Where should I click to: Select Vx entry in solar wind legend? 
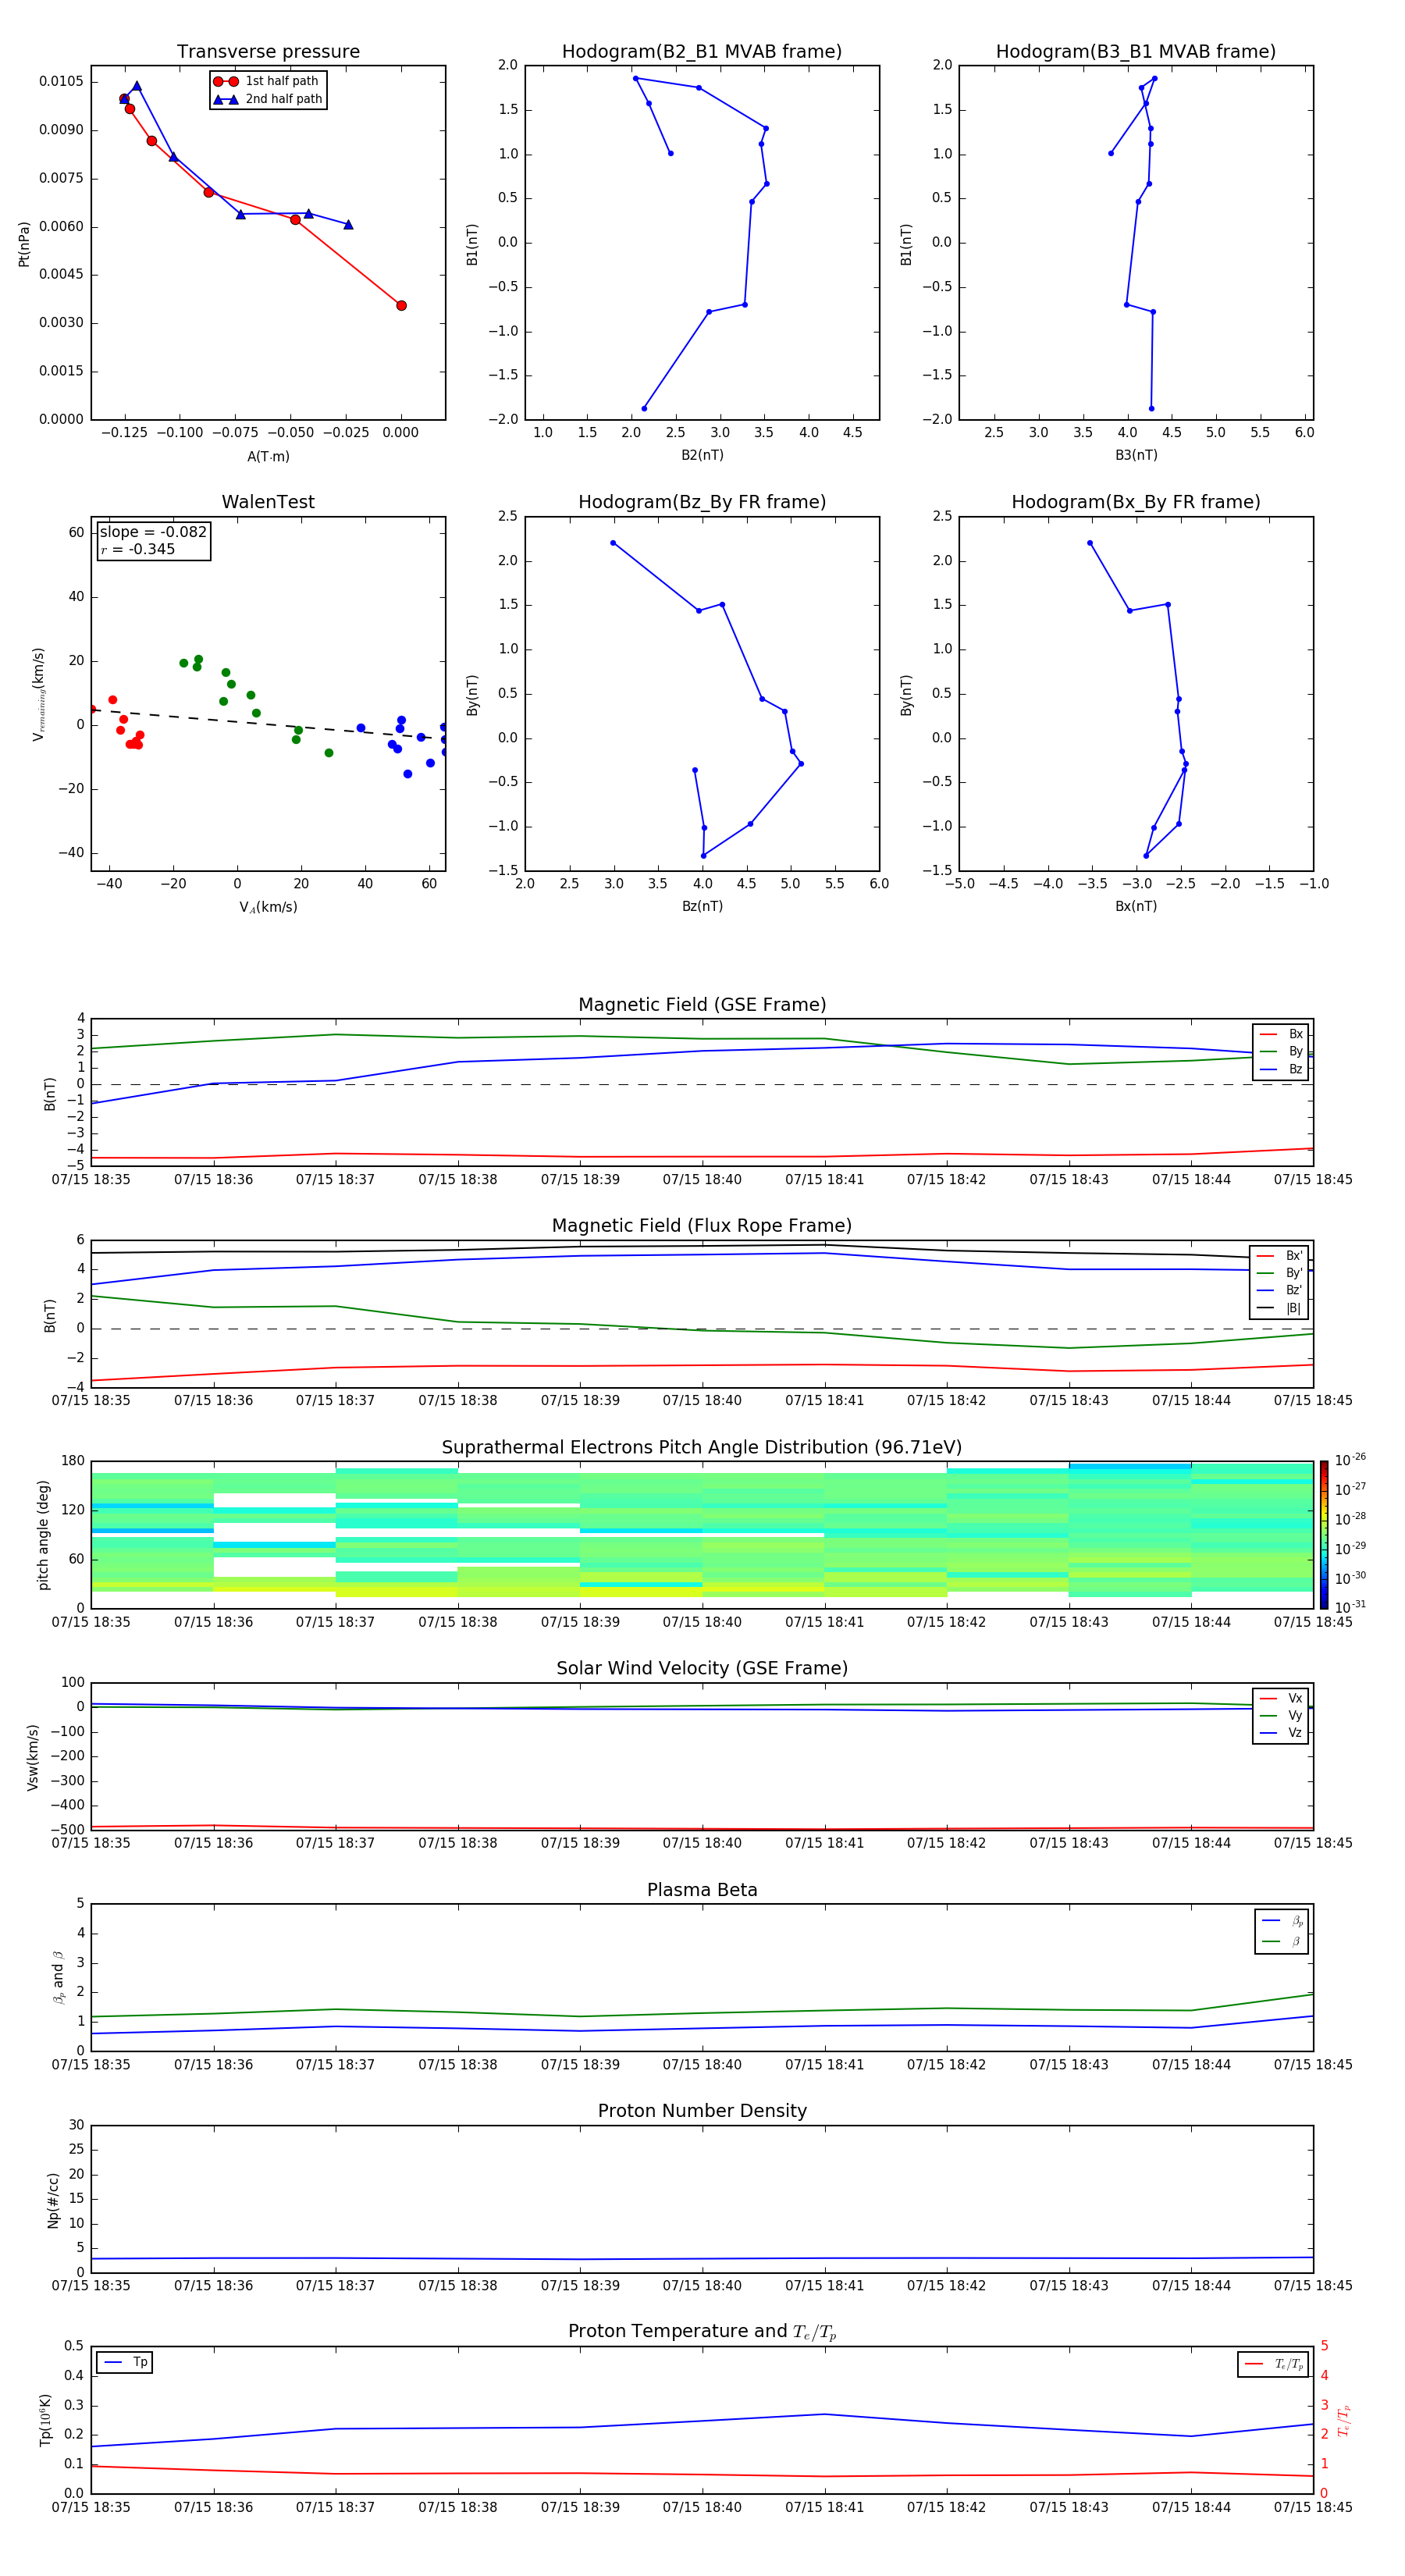(1281, 1698)
